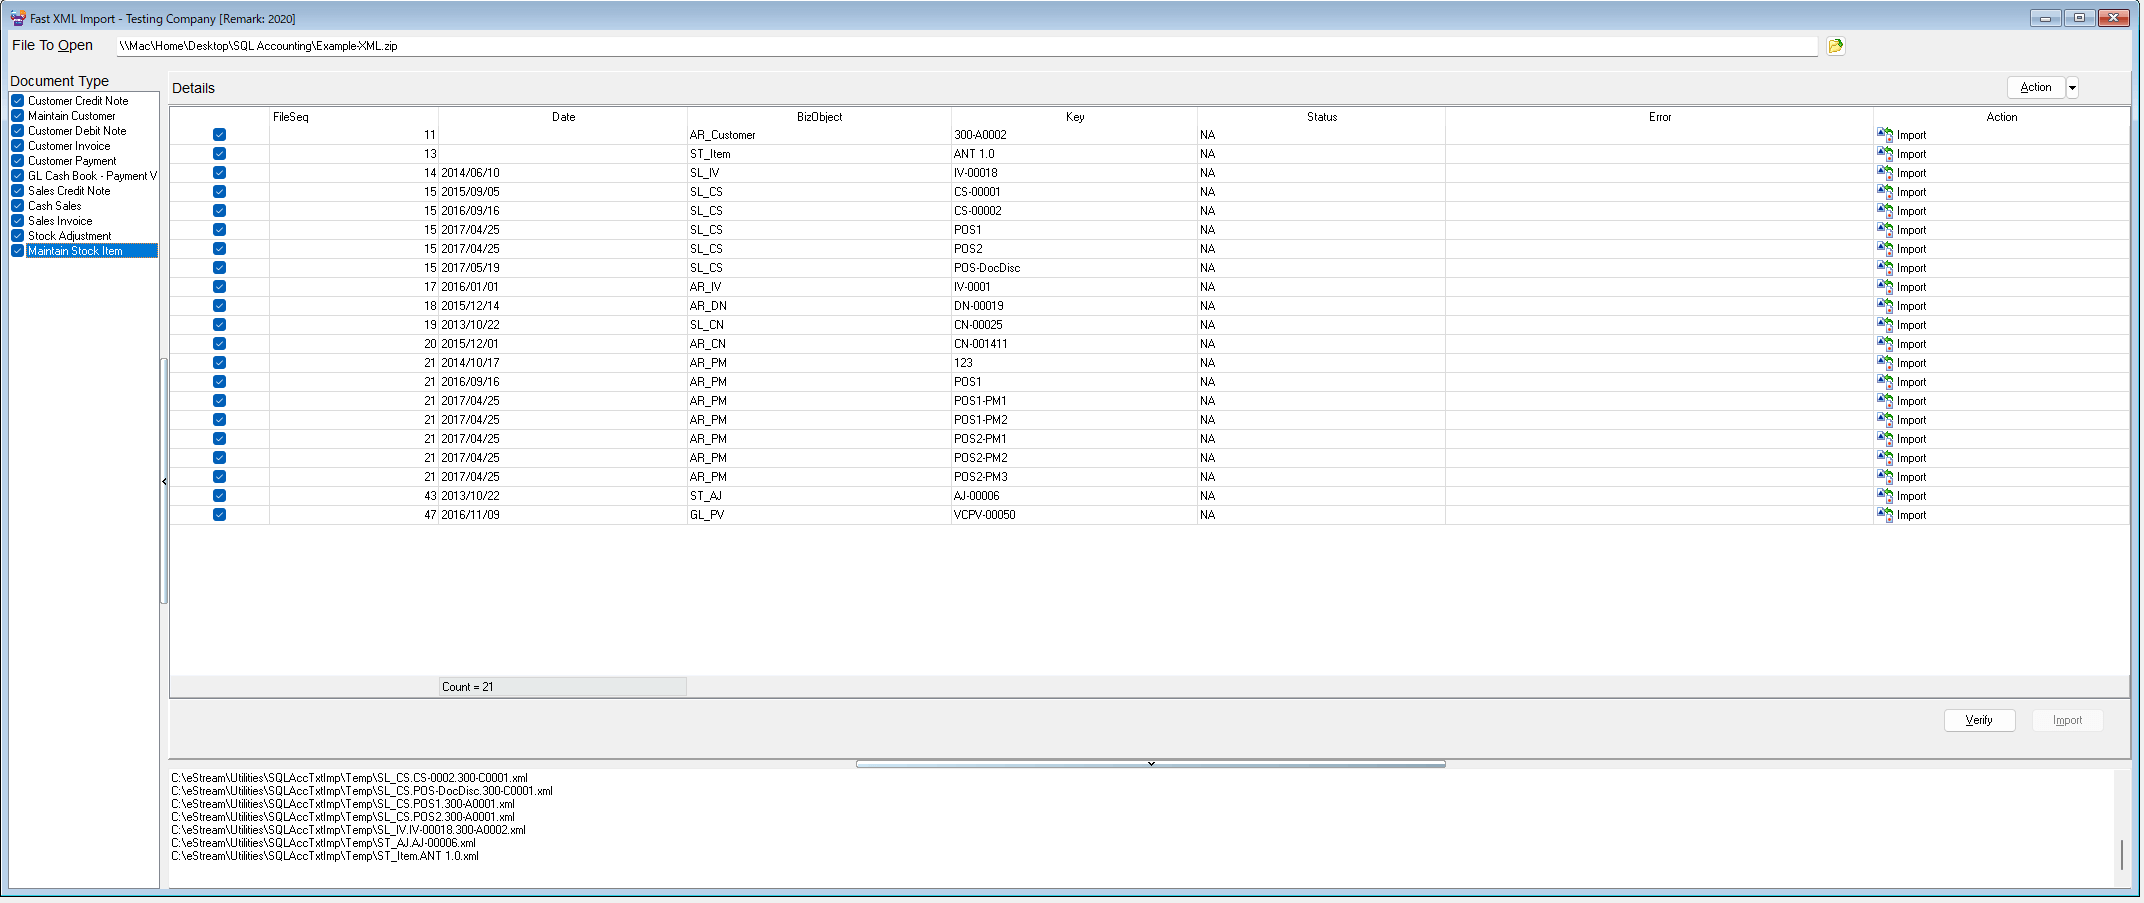The image size is (2144, 903).
Task: Click Import icon for IV-00018 row
Action: pyautogui.click(x=1885, y=173)
